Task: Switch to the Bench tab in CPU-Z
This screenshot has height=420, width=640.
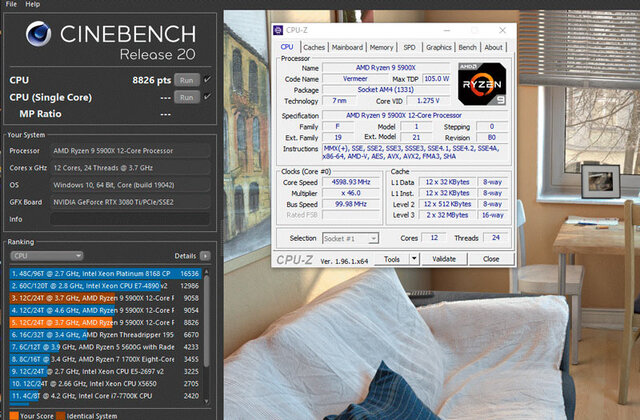Action: point(467,47)
